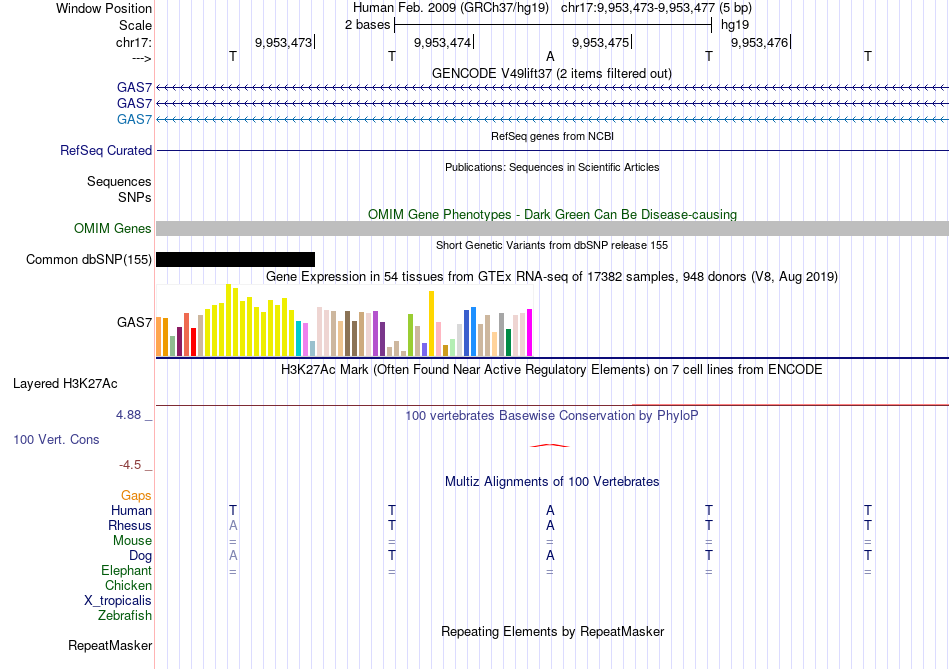
Task: Click the hg19 label beside scale bar
Action: point(734,25)
